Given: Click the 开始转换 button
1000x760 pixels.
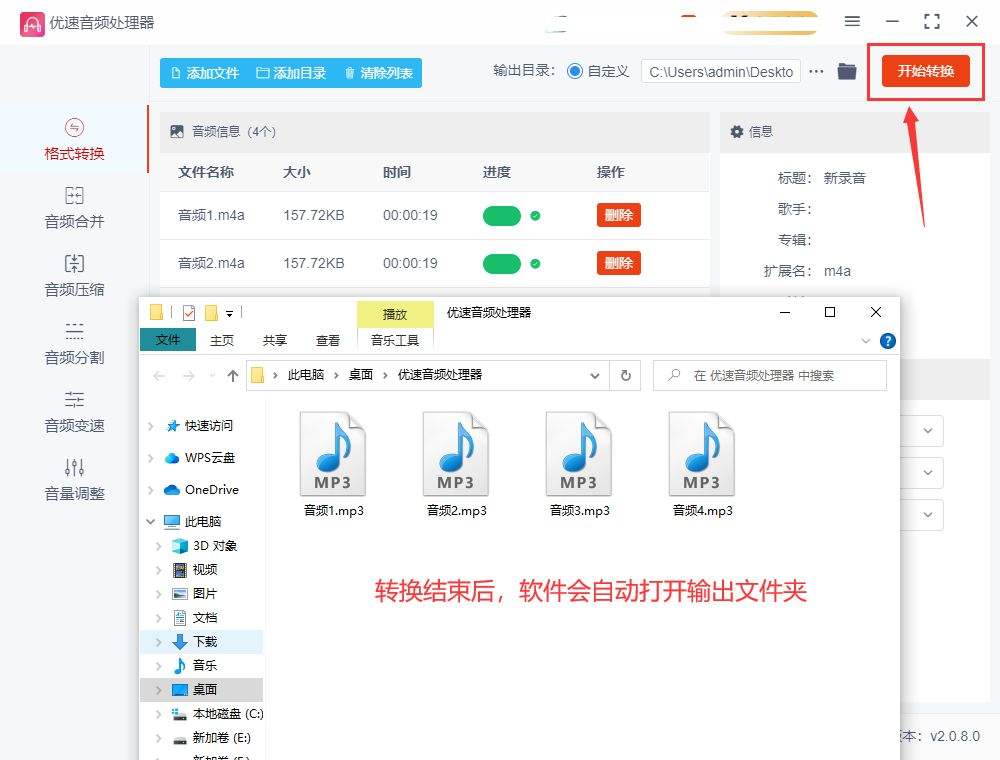Looking at the screenshot, I should [x=925, y=71].
